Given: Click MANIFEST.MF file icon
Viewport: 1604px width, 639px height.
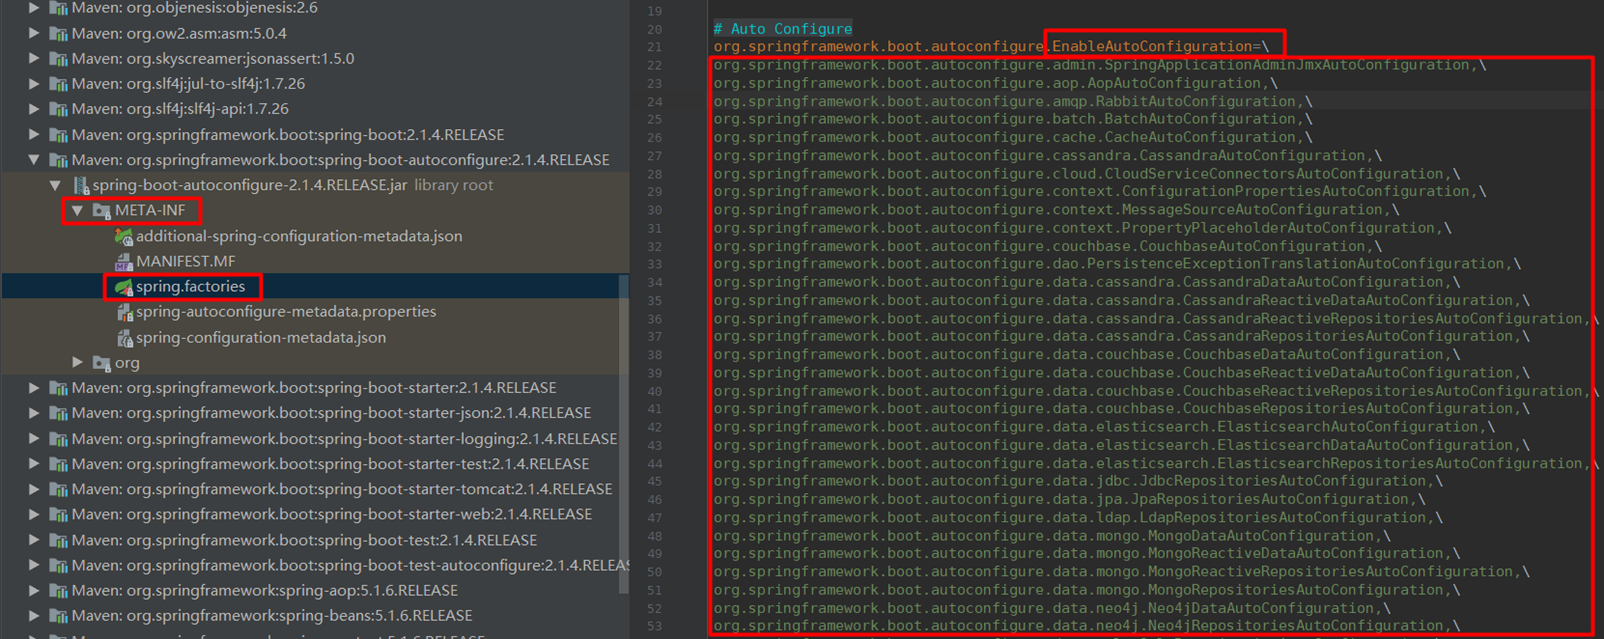Looking at the screenshot, I should pos(123,262).
